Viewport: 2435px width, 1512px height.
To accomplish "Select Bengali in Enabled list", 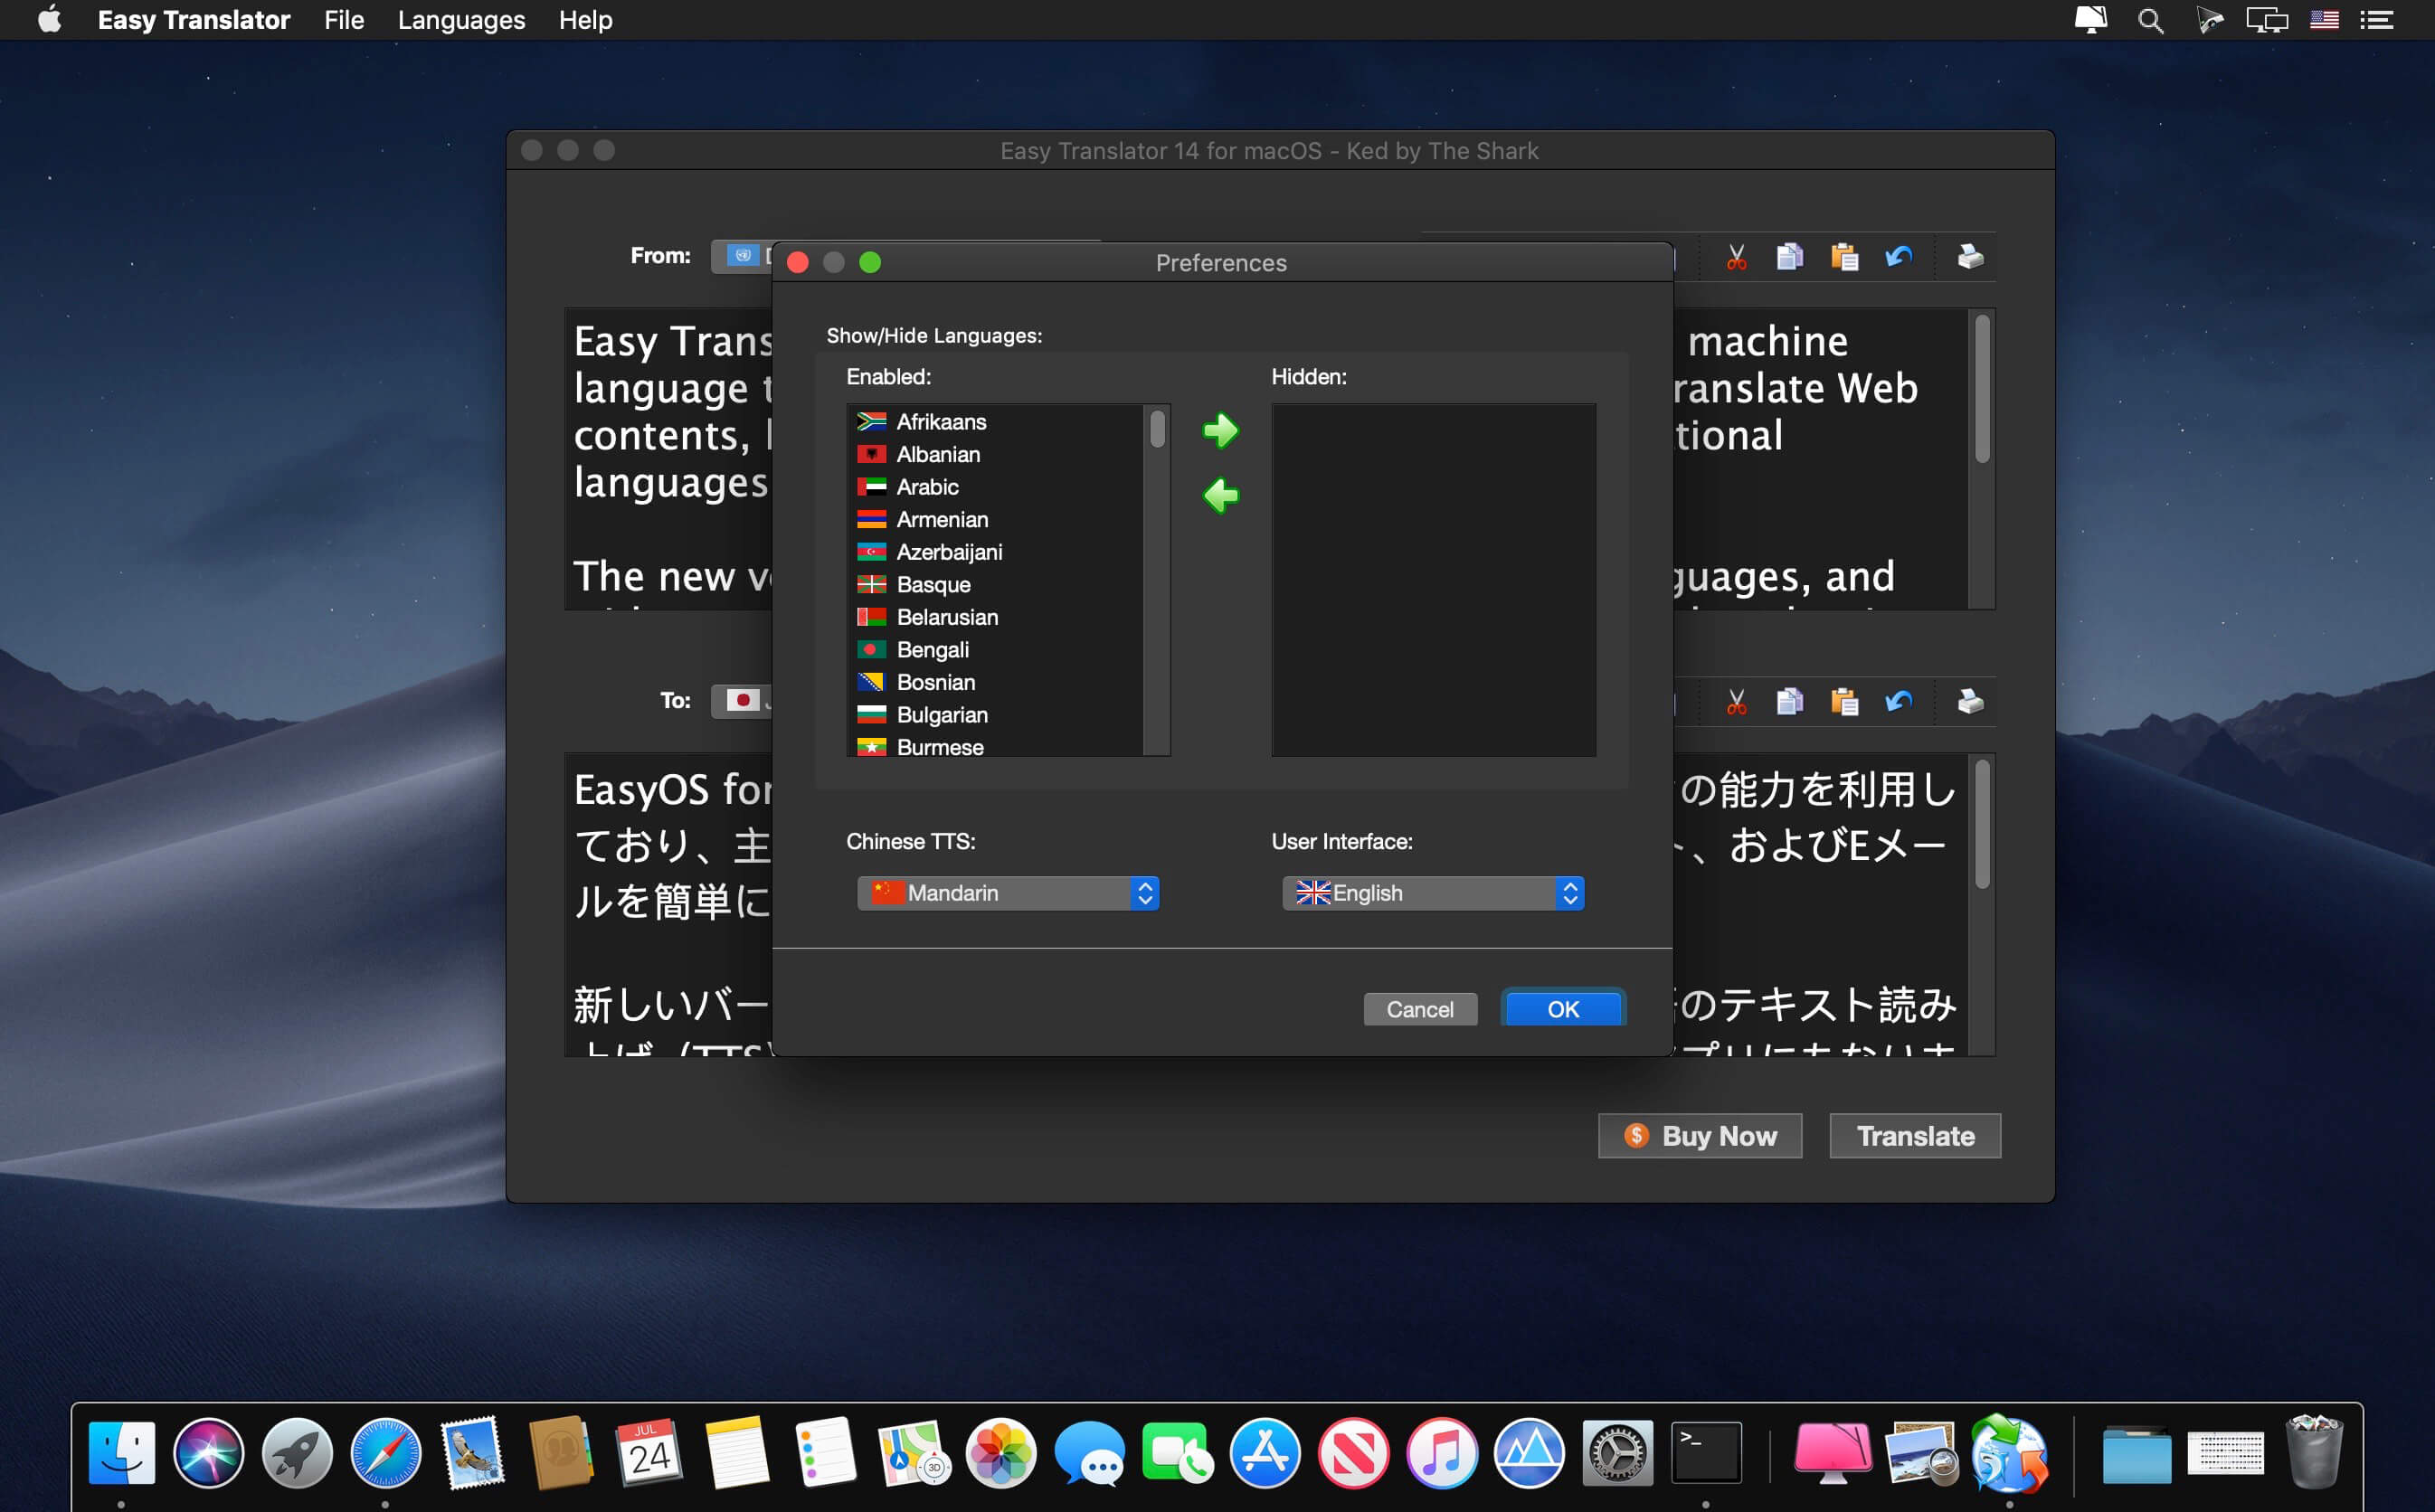I will [x=996, y=649].
